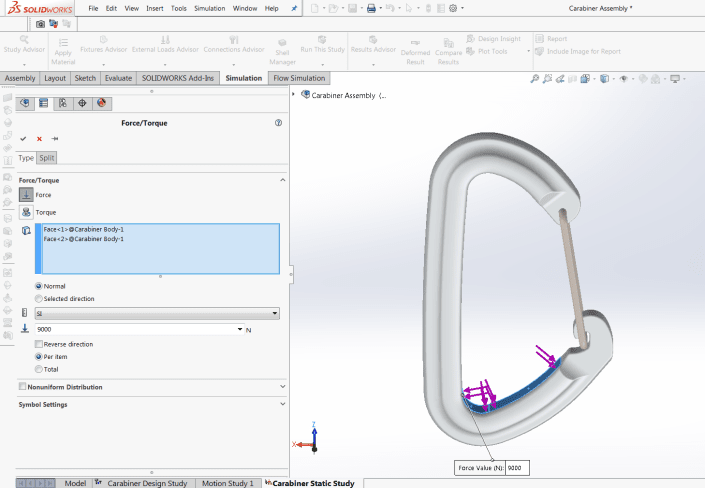Click the pushpin icon in the Force/Torque panel
Screen dimensions: 705x488
tap(55, 139)
